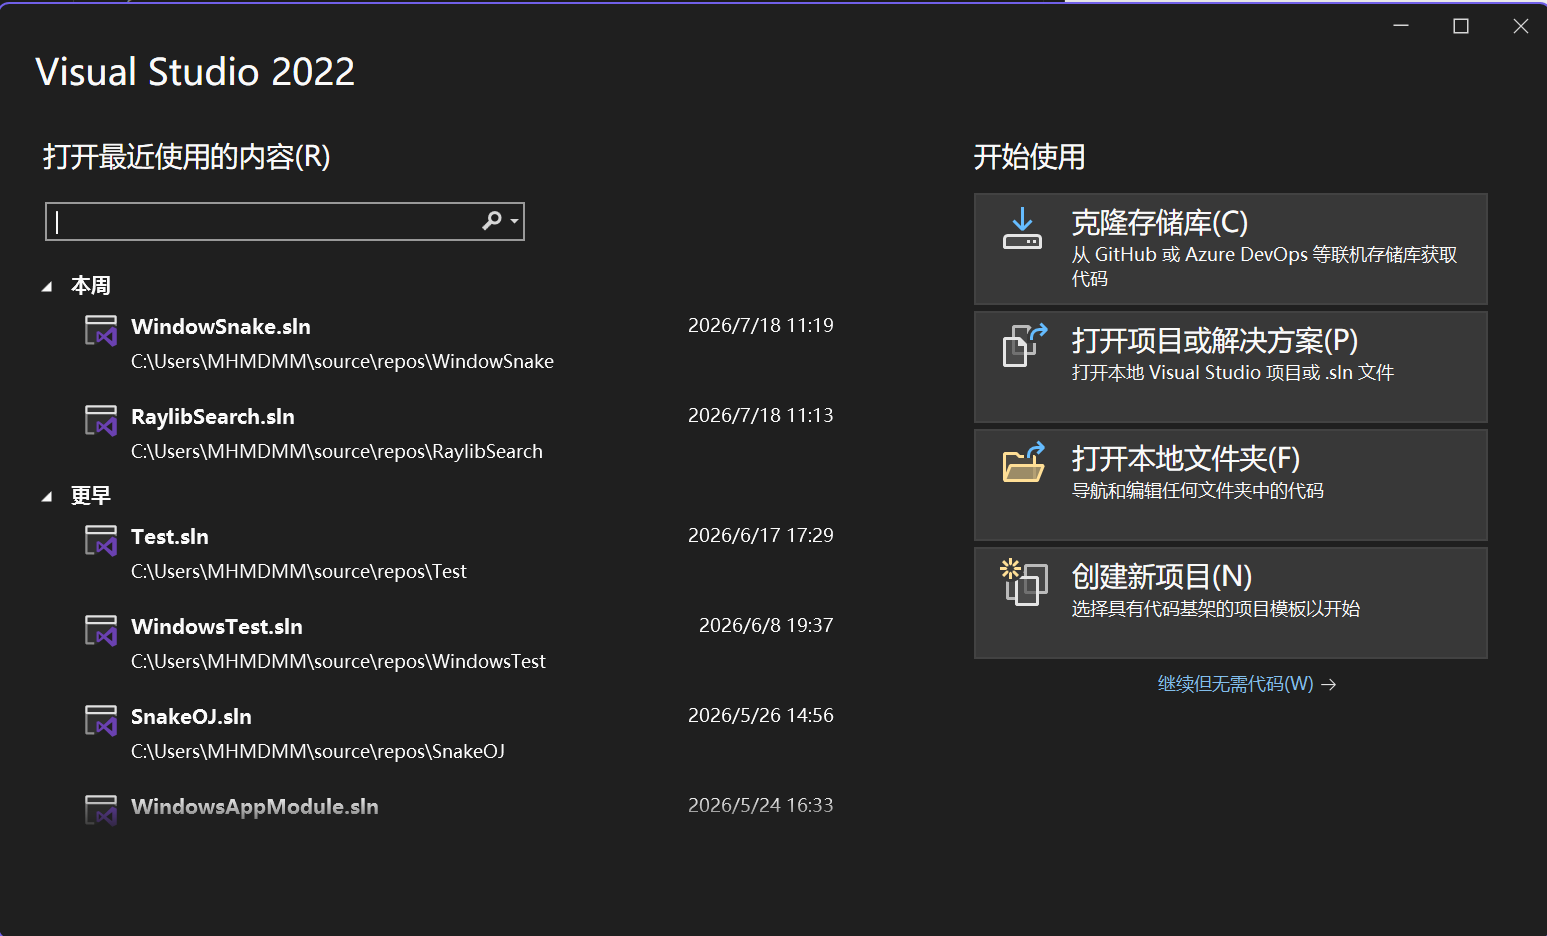Open the 克隆存储库(C) option
Screen dimensions: 1547x936
pyautogui.click(x=1231, y=249)
